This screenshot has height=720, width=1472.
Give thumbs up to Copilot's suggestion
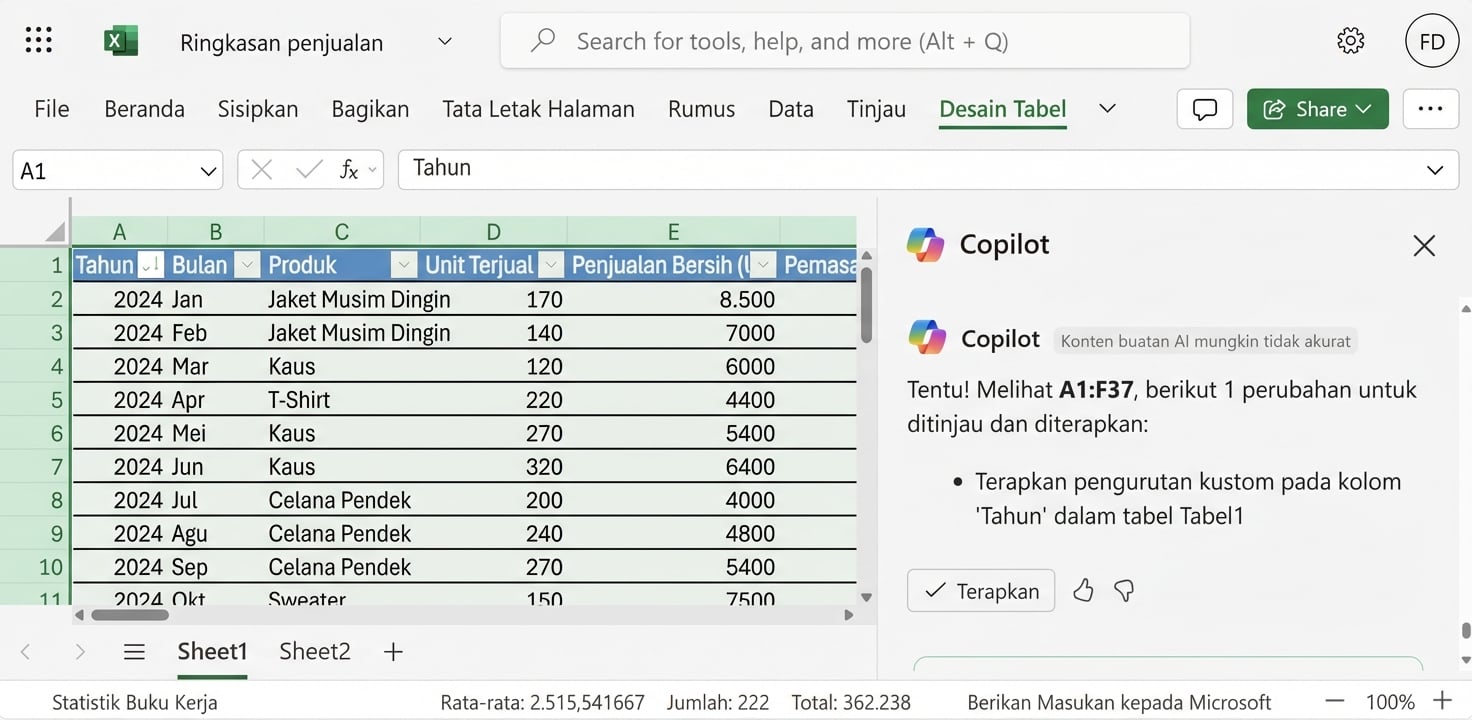coord(1083,591)
